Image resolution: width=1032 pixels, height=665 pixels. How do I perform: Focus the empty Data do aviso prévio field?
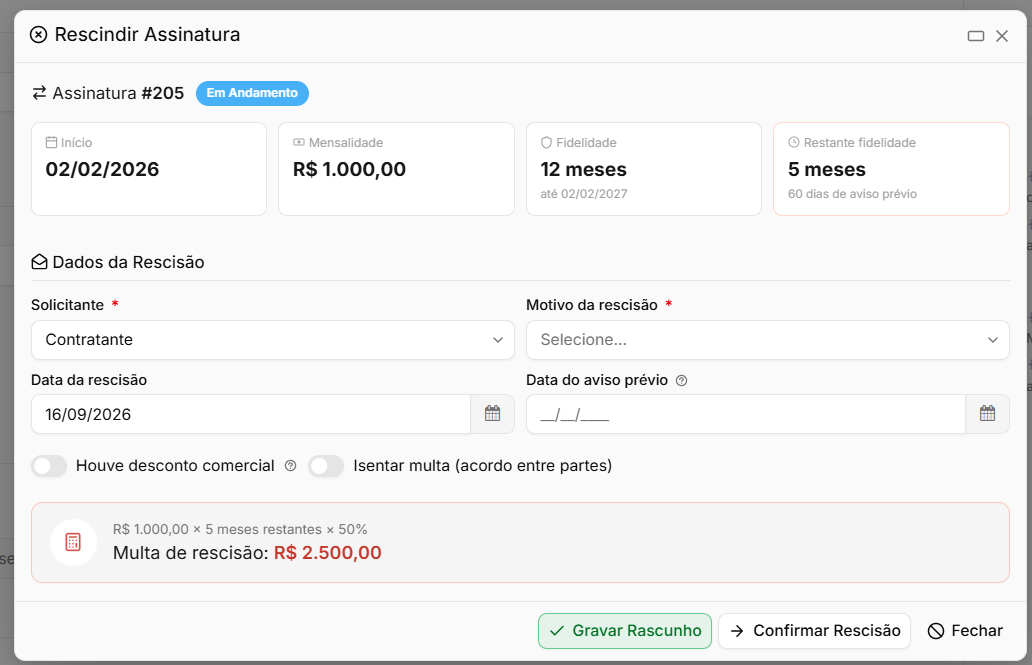[x=746, y=414]
